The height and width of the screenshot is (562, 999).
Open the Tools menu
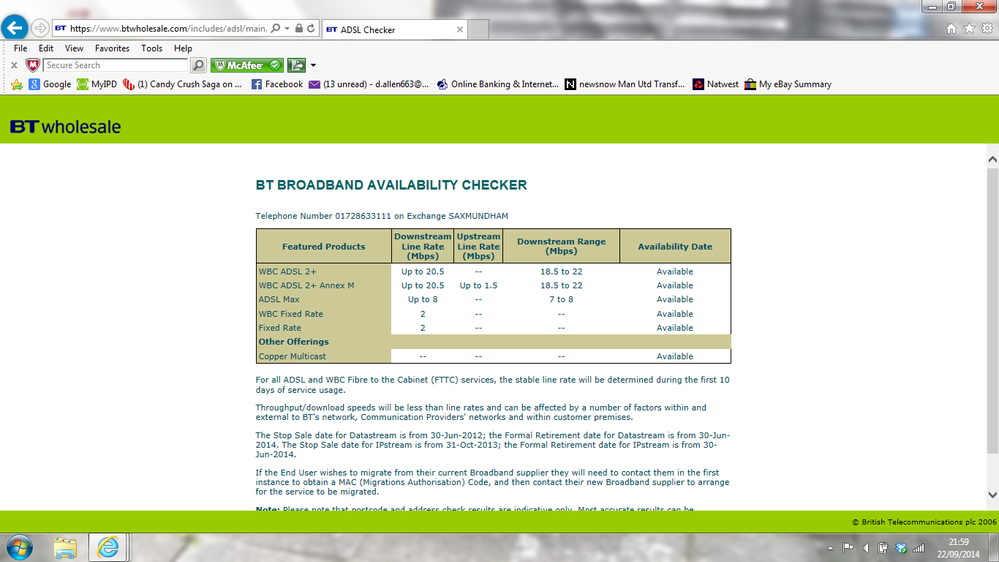point(152,48)
